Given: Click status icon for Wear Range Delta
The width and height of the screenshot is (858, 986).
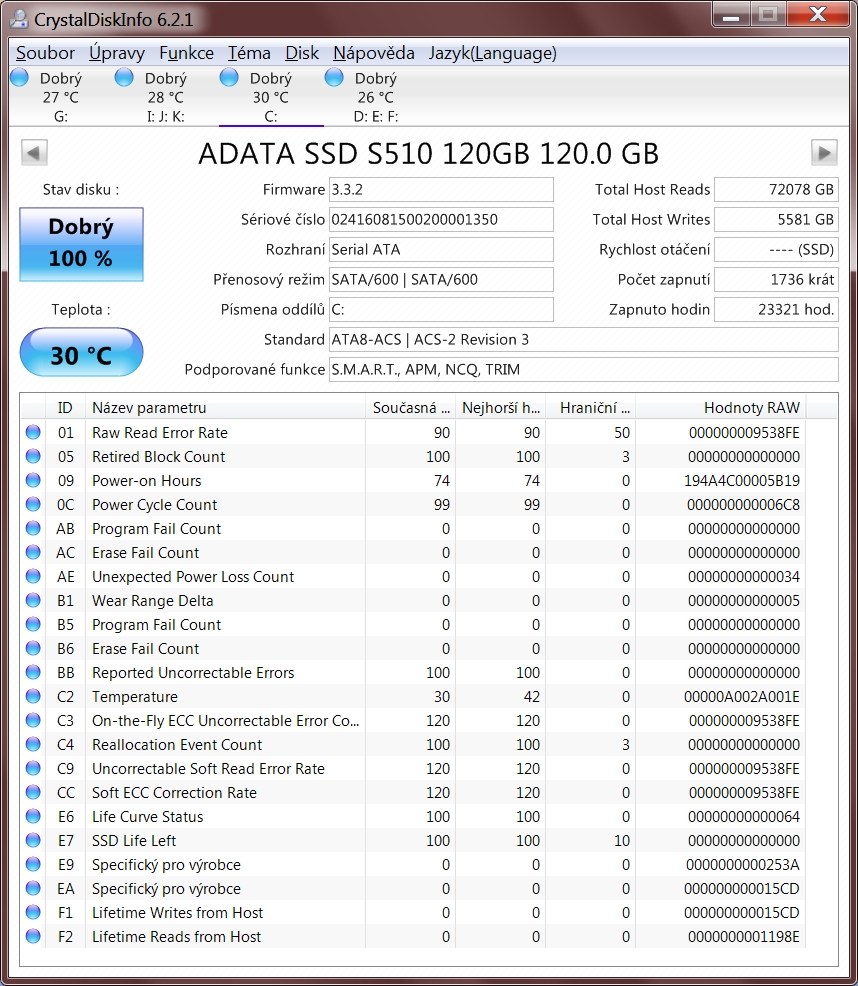Looking at the screenshot, I should pos(33,600).
